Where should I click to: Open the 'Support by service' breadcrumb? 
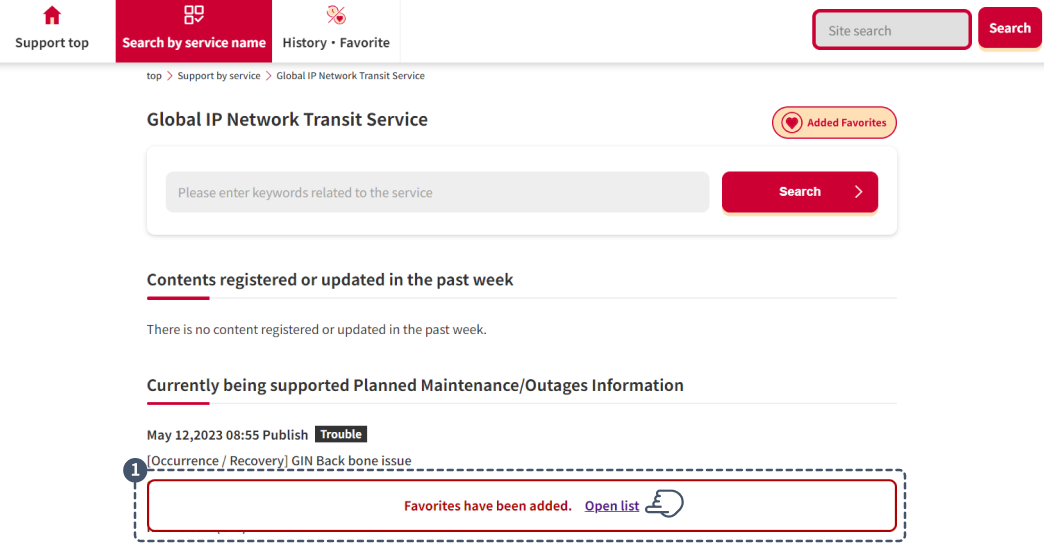pyautogui.click(x=219, y=76)
